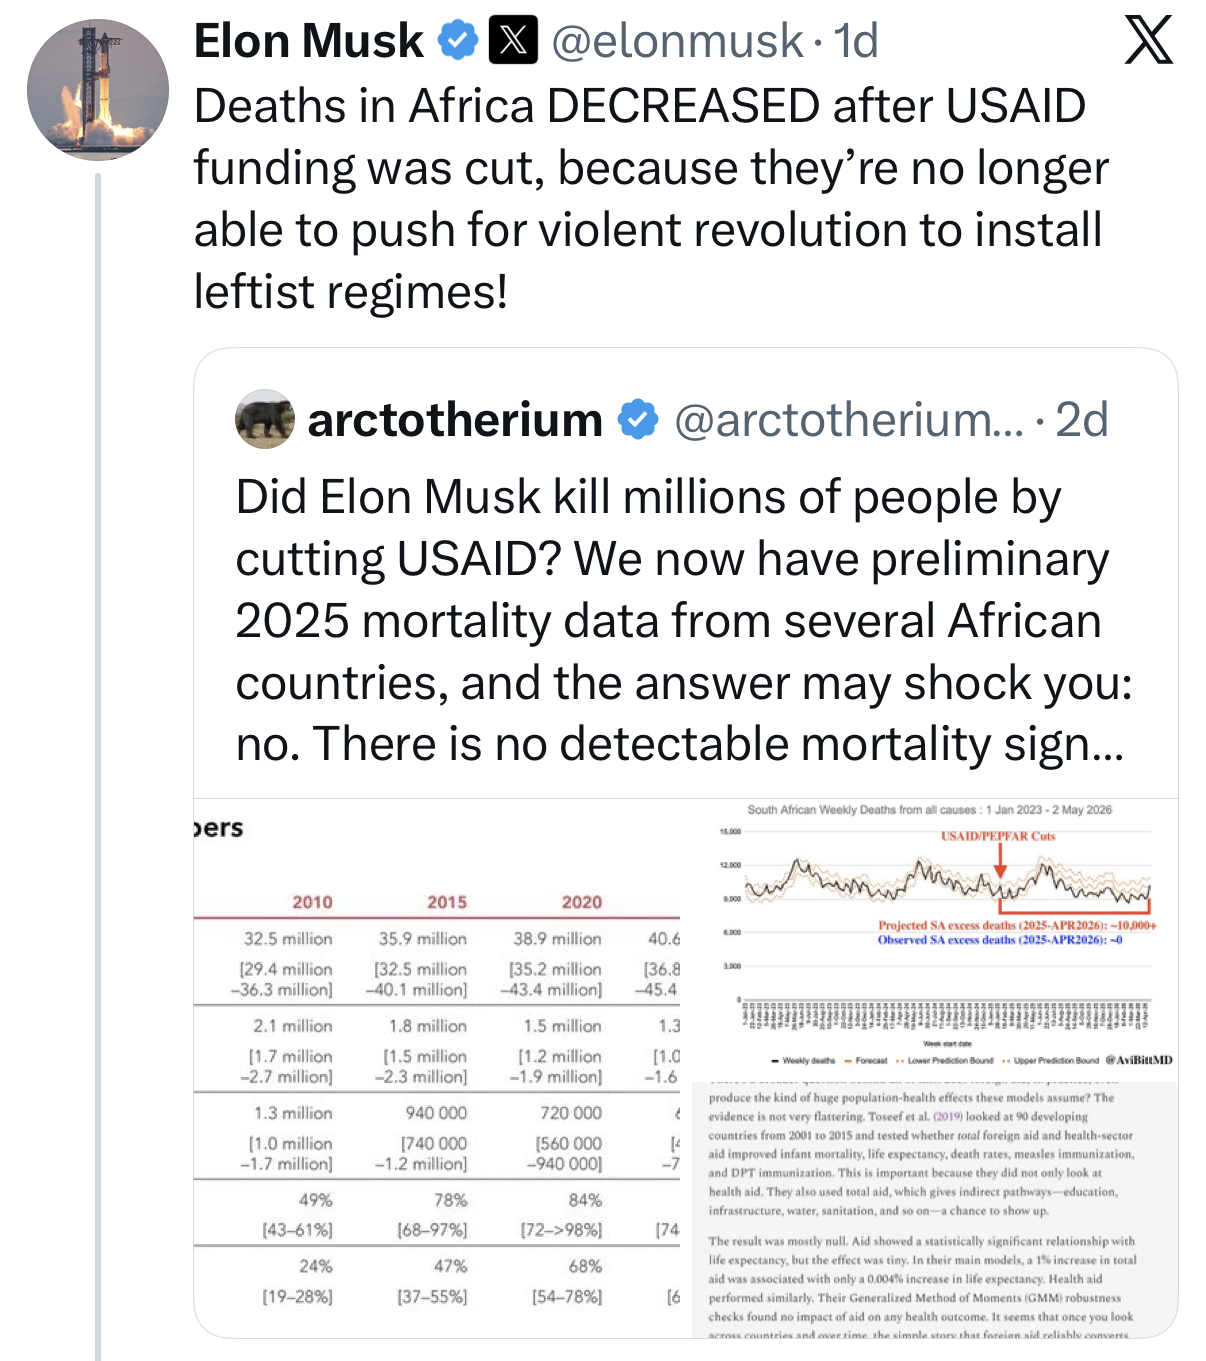Open the @elonmusk handle link
This screenshot has height=1361, width=1206.
click(x=677, y=41)
